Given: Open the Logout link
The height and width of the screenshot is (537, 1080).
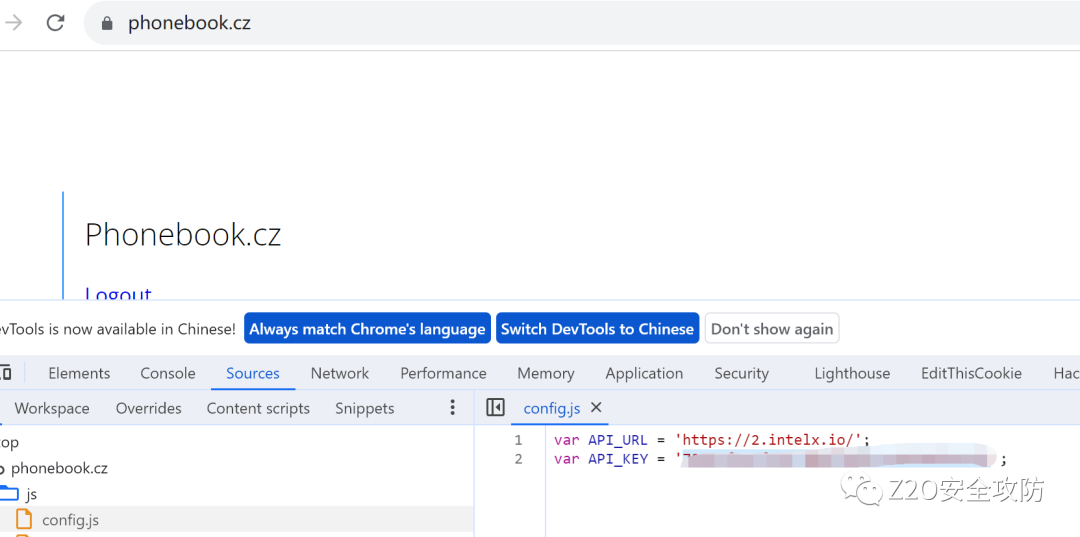Looking at the screenshot, I should pyautogui.click(x=118, y=295).
